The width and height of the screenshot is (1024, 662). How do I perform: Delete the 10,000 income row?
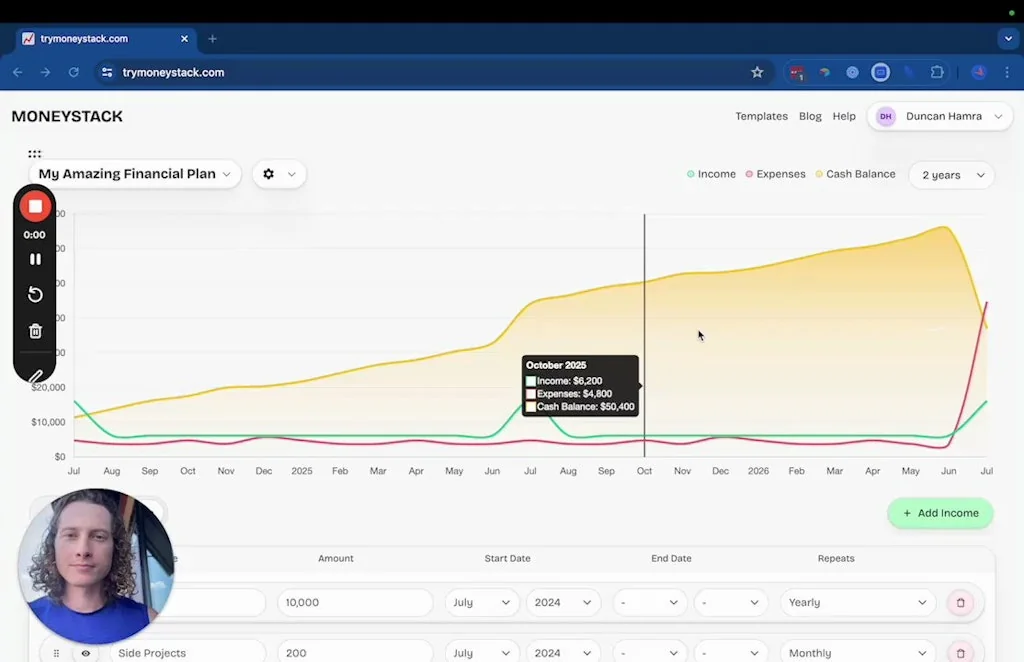pyautogui.click(x=960, y=603)
